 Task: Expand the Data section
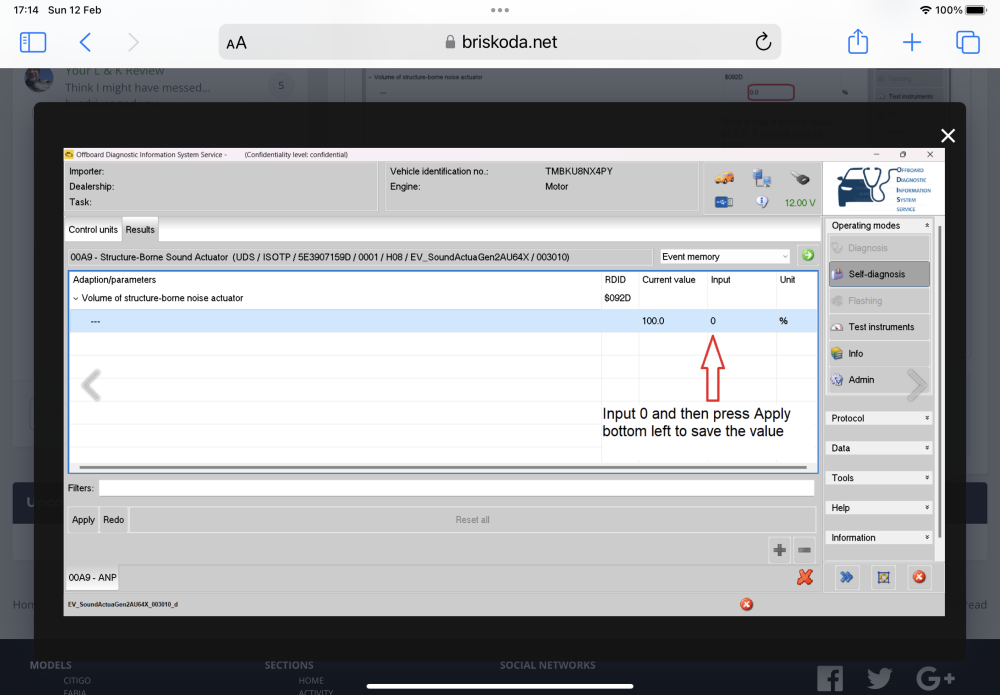880,448
